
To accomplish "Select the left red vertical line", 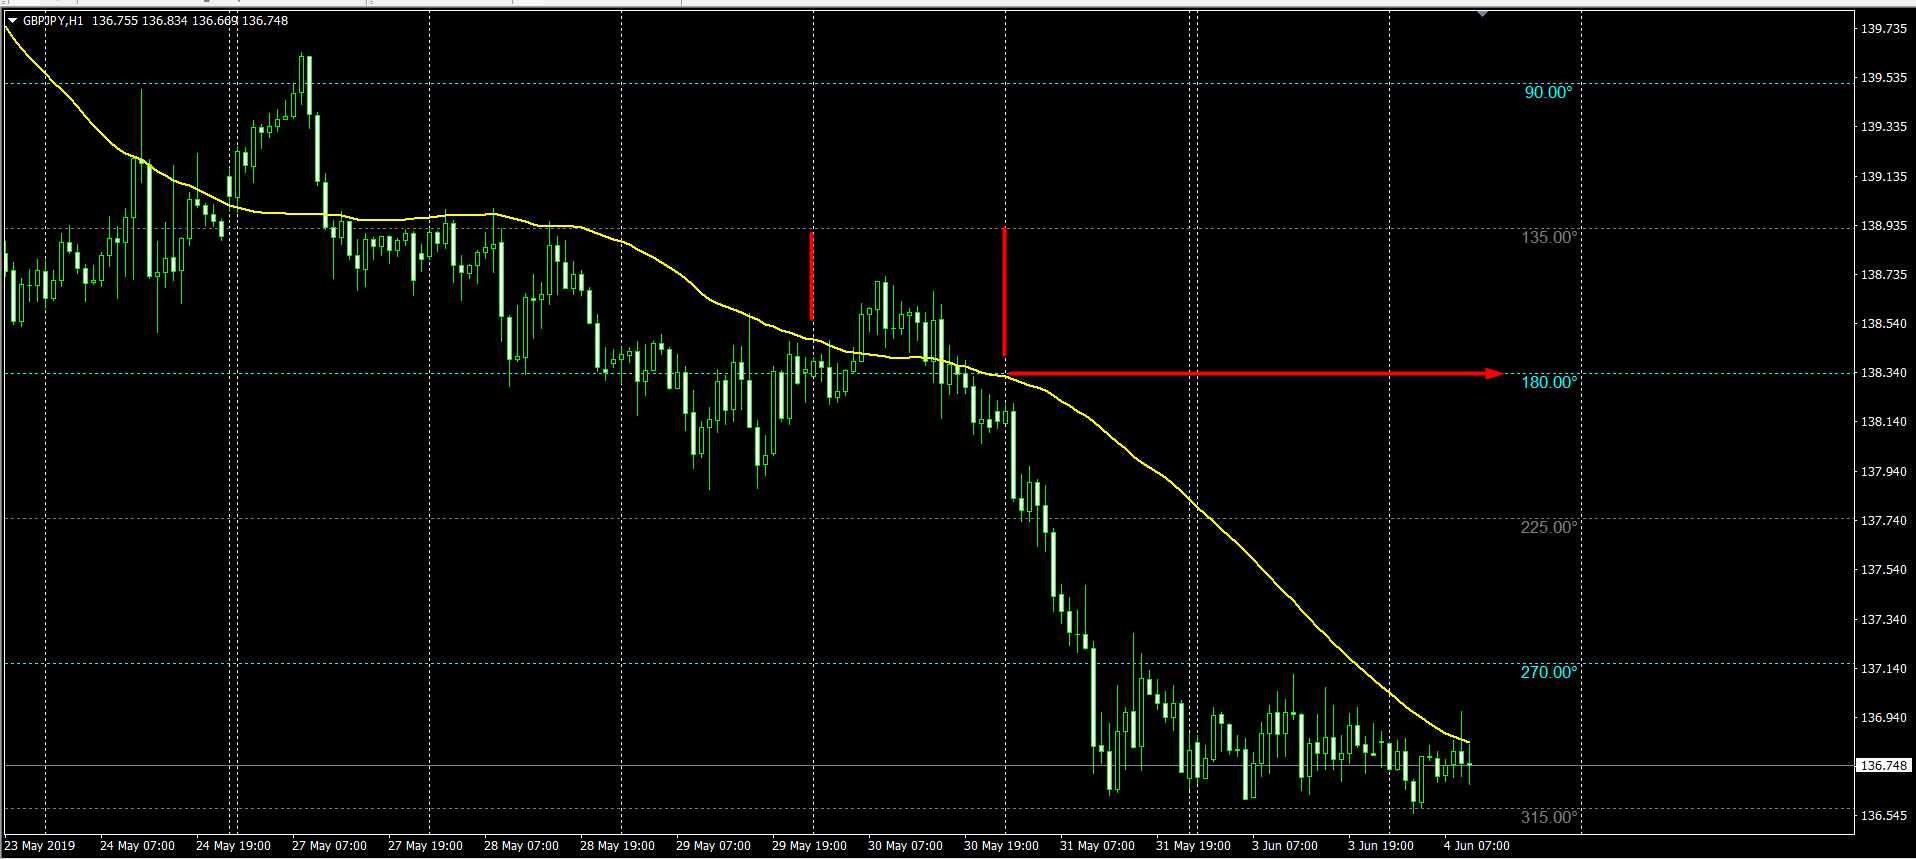I will click(811, 276).
